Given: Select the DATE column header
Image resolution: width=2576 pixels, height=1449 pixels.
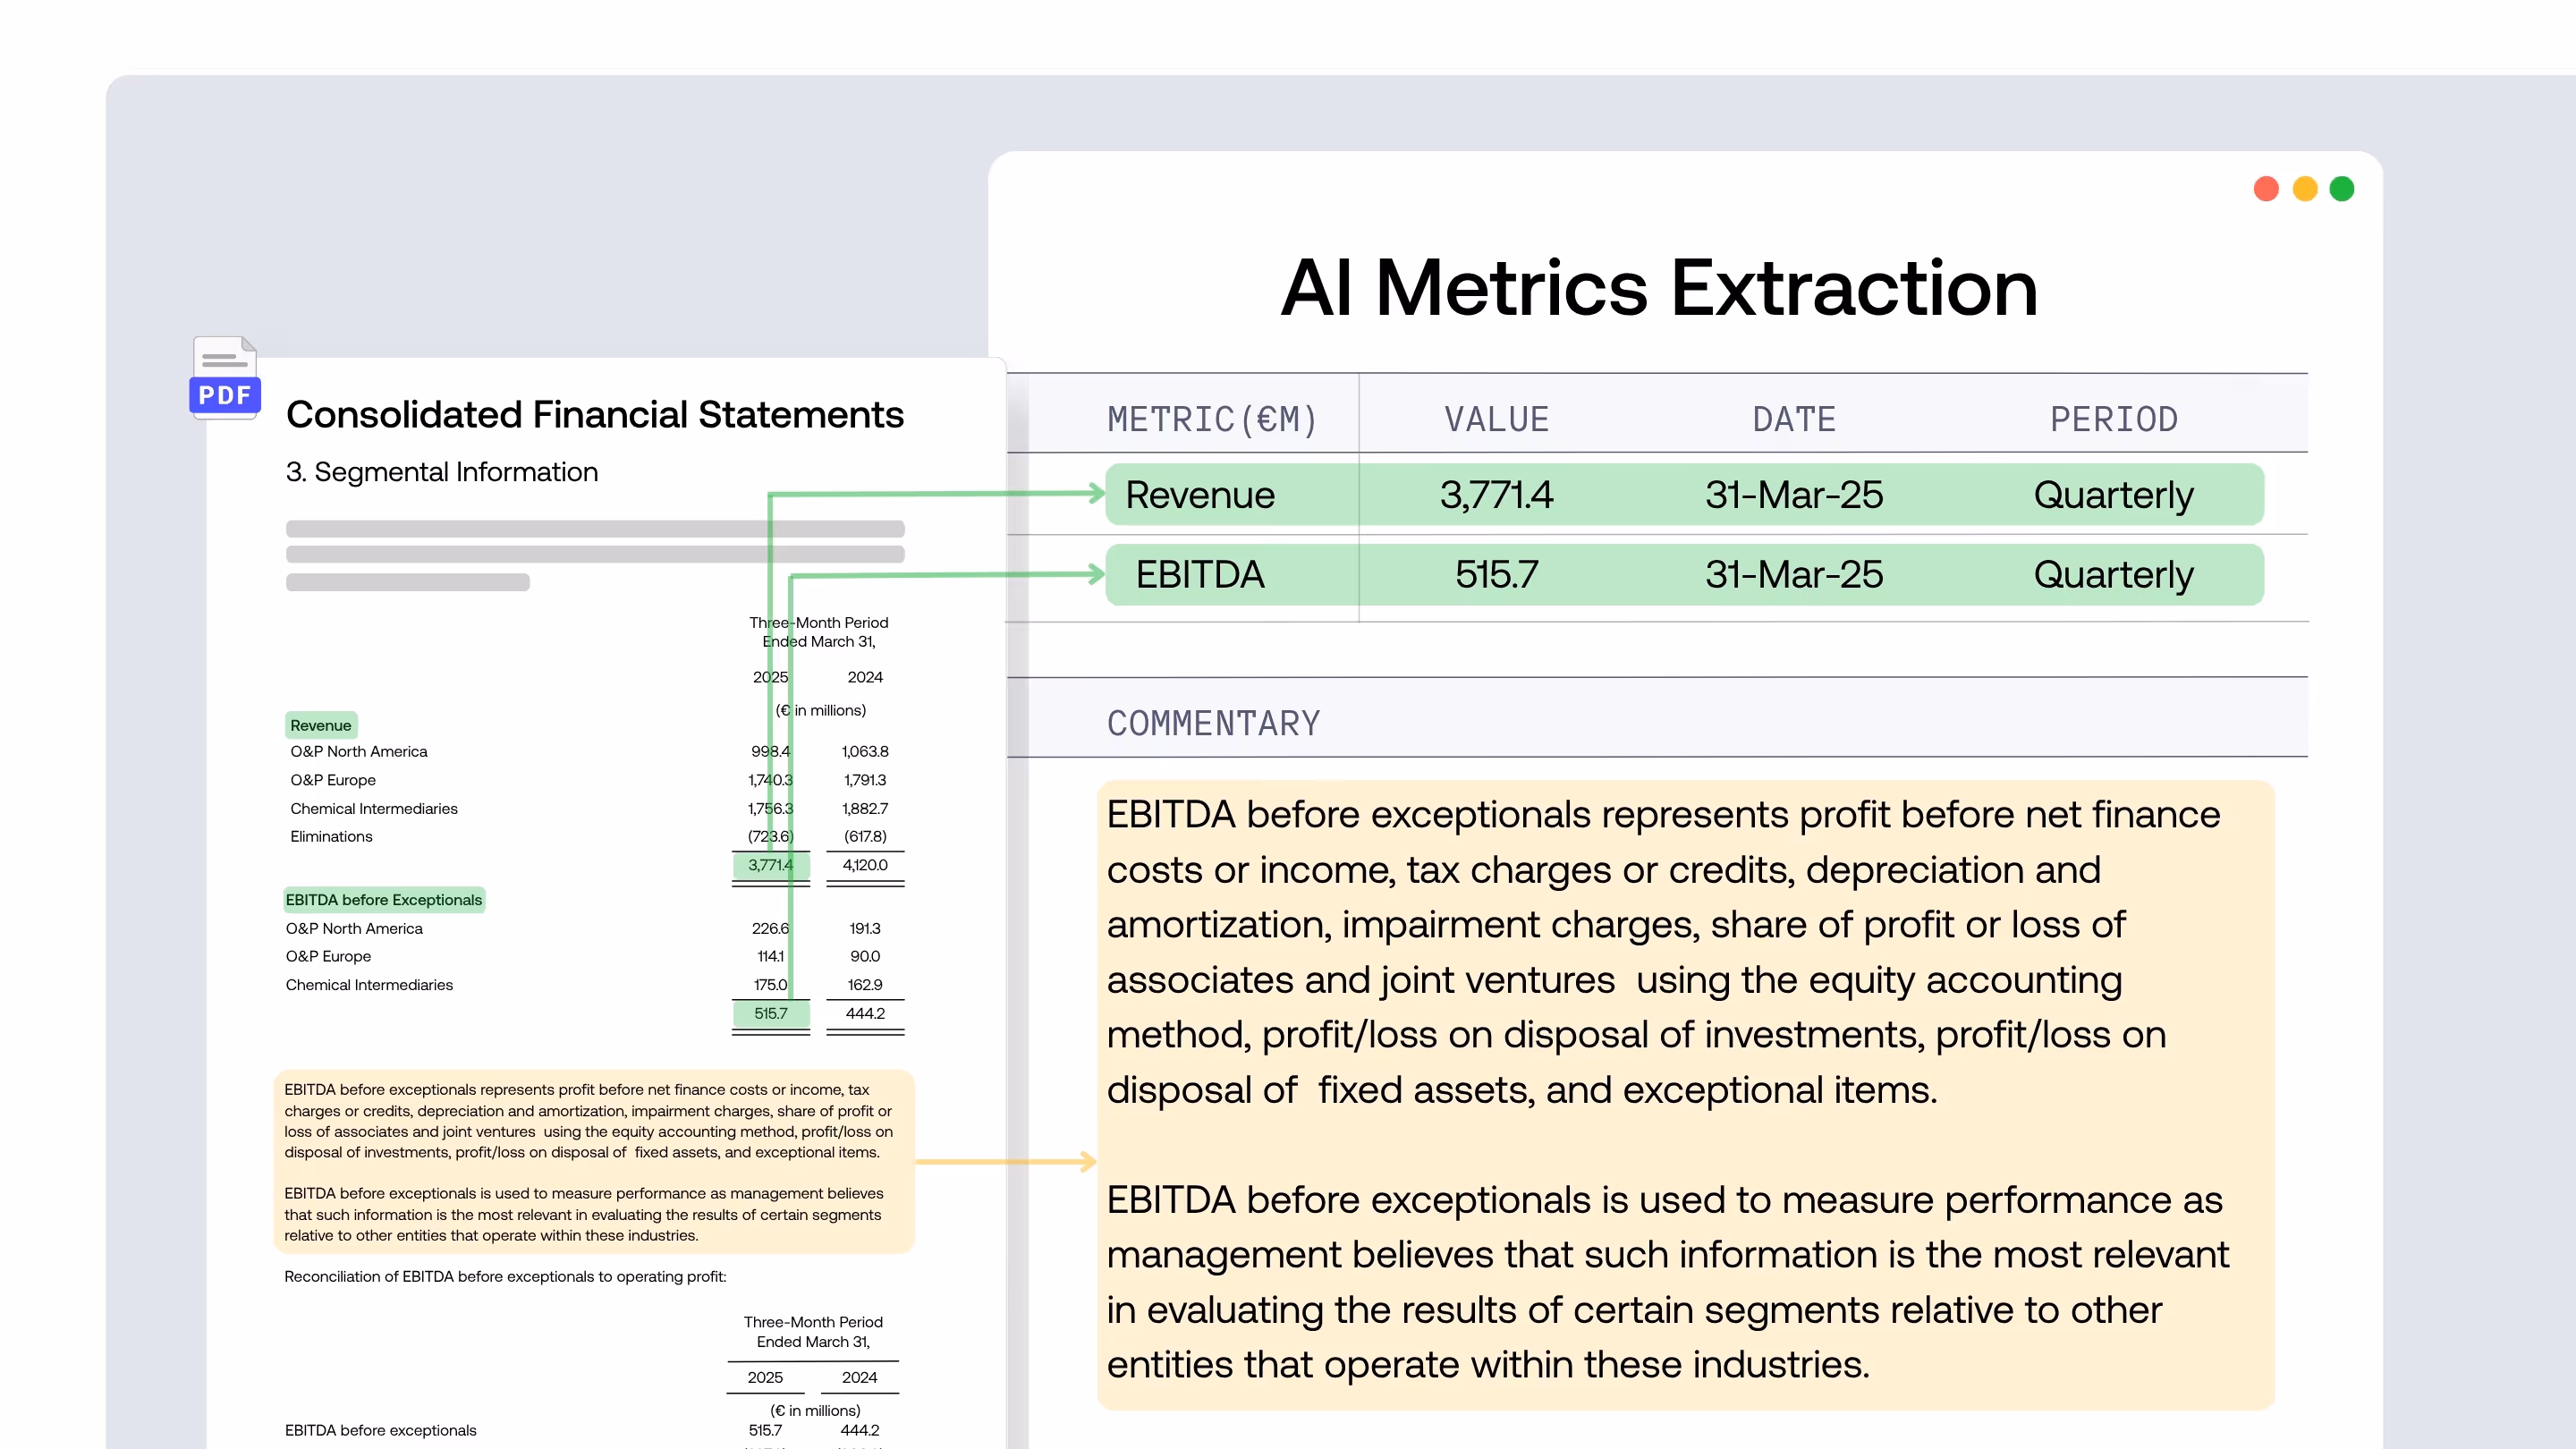Looking at the screenshot, I should pos(1794,419).
